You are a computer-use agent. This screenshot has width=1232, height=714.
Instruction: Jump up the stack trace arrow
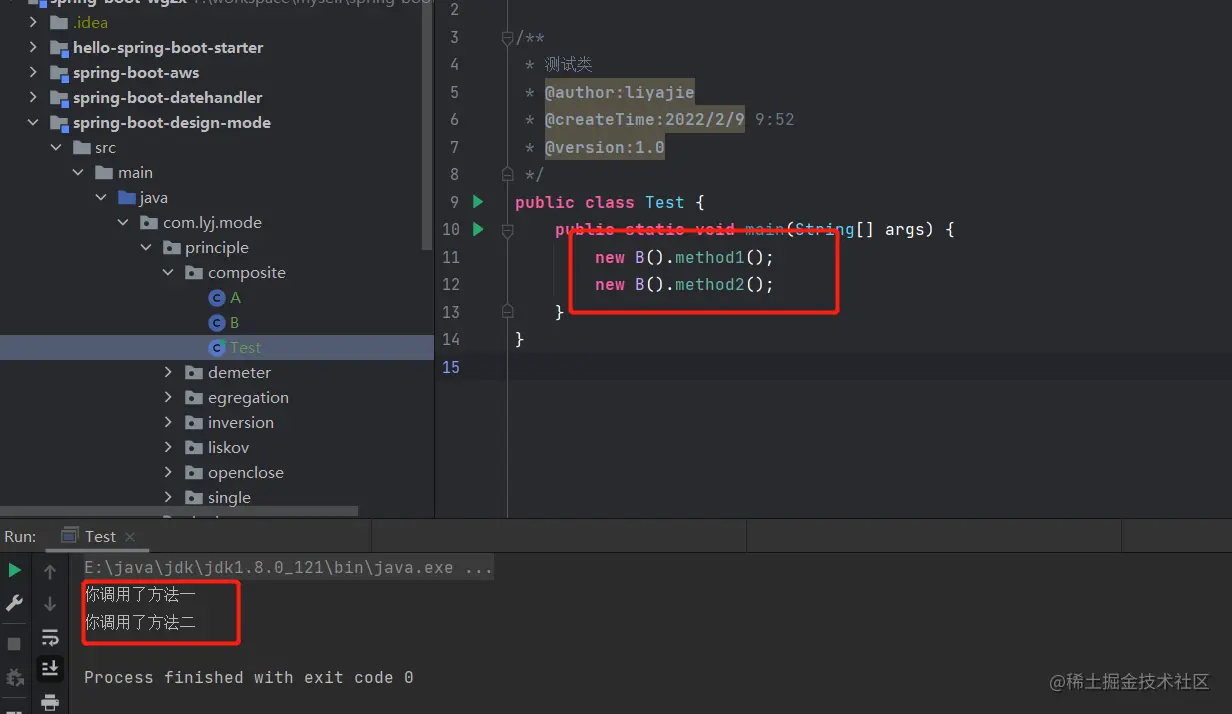click(x=50, y=572)
